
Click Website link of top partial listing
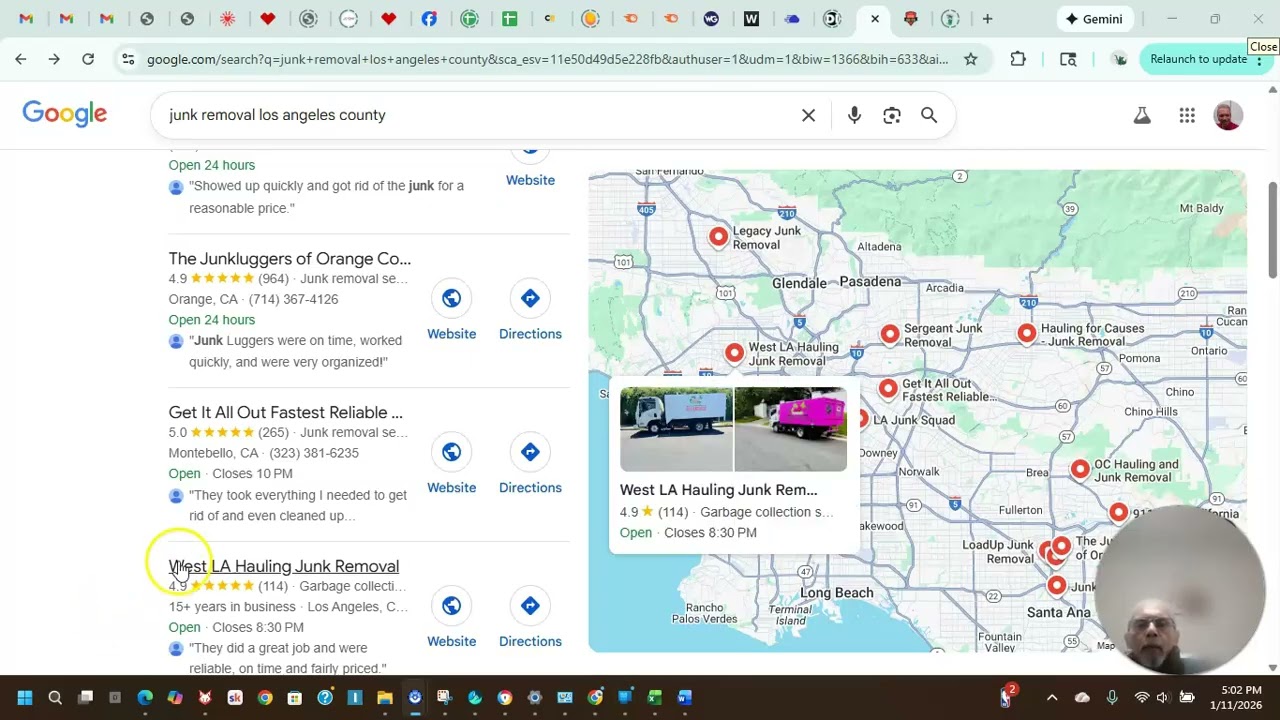pos(530,180)
